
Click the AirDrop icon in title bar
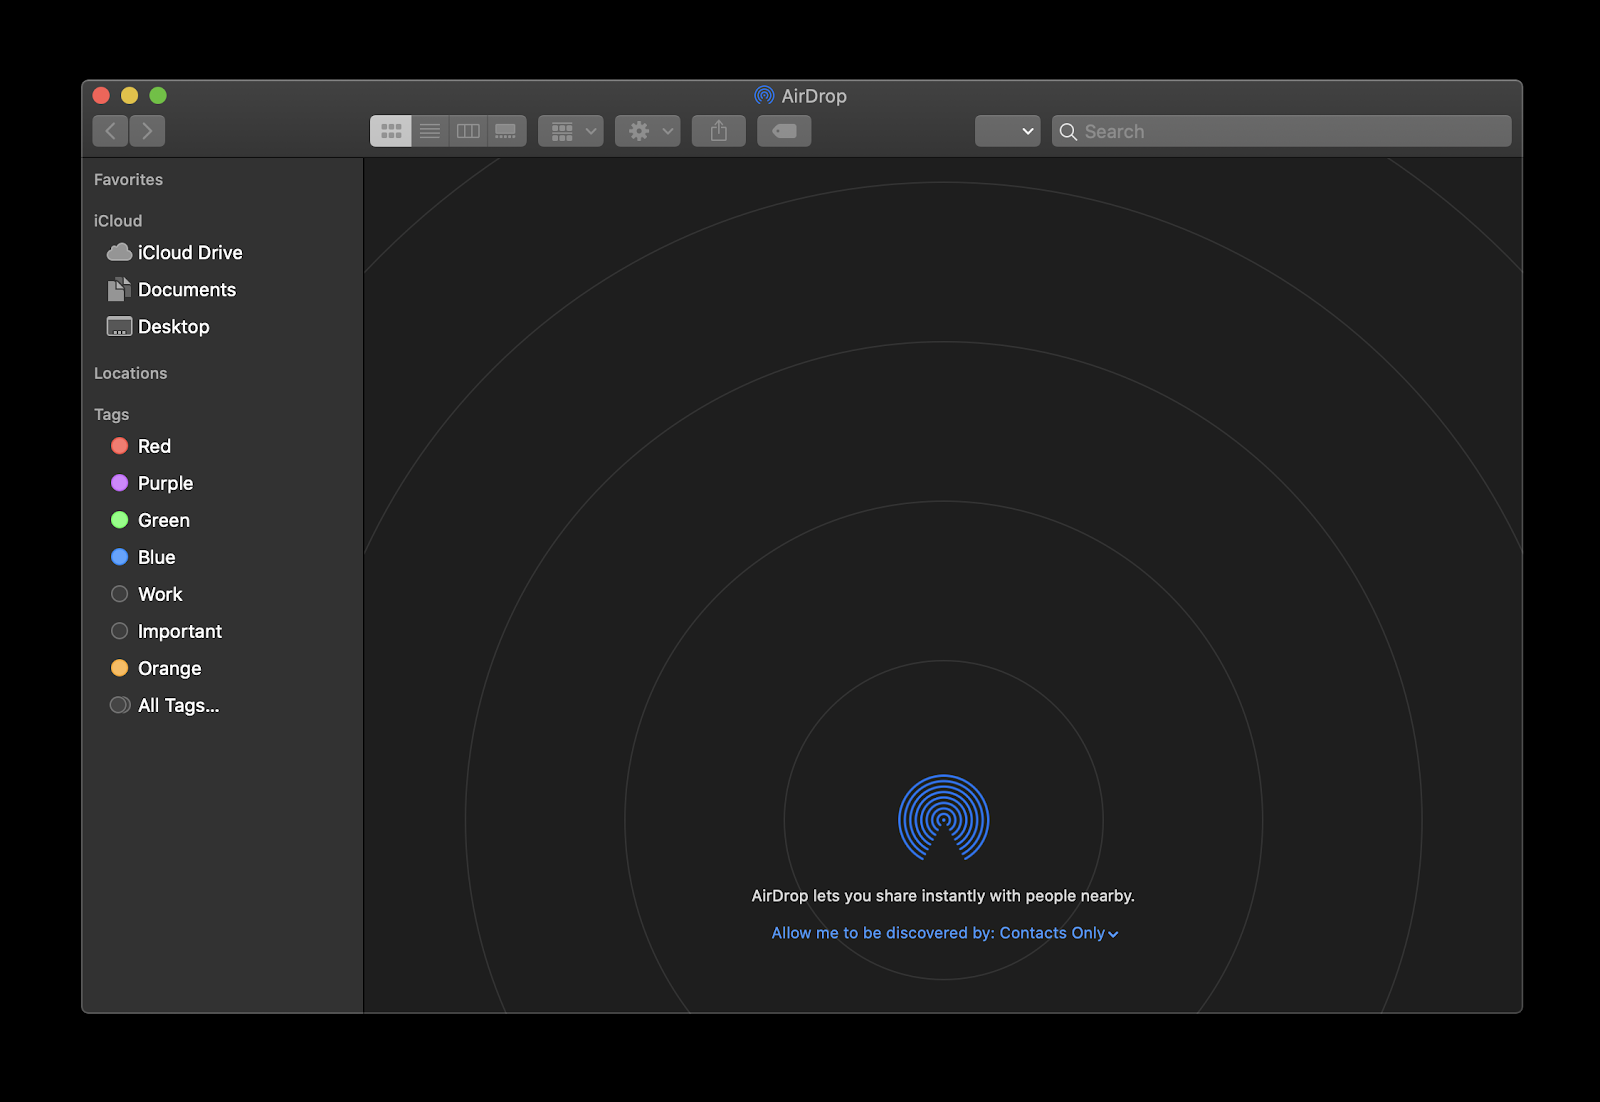point(764,96)
